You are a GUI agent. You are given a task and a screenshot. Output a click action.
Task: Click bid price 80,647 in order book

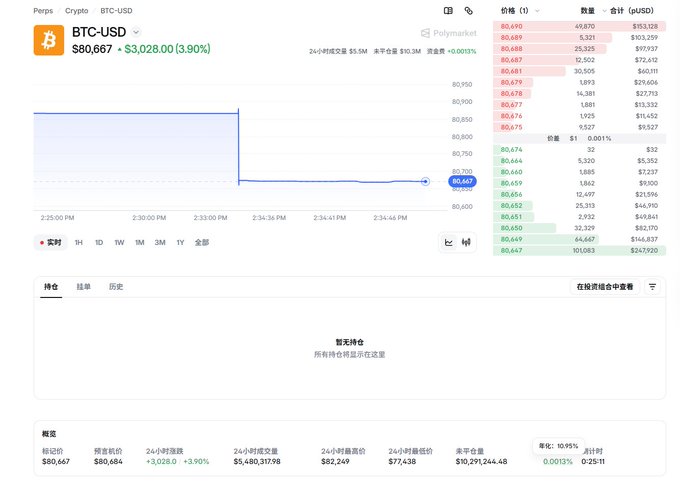(511, 251)
